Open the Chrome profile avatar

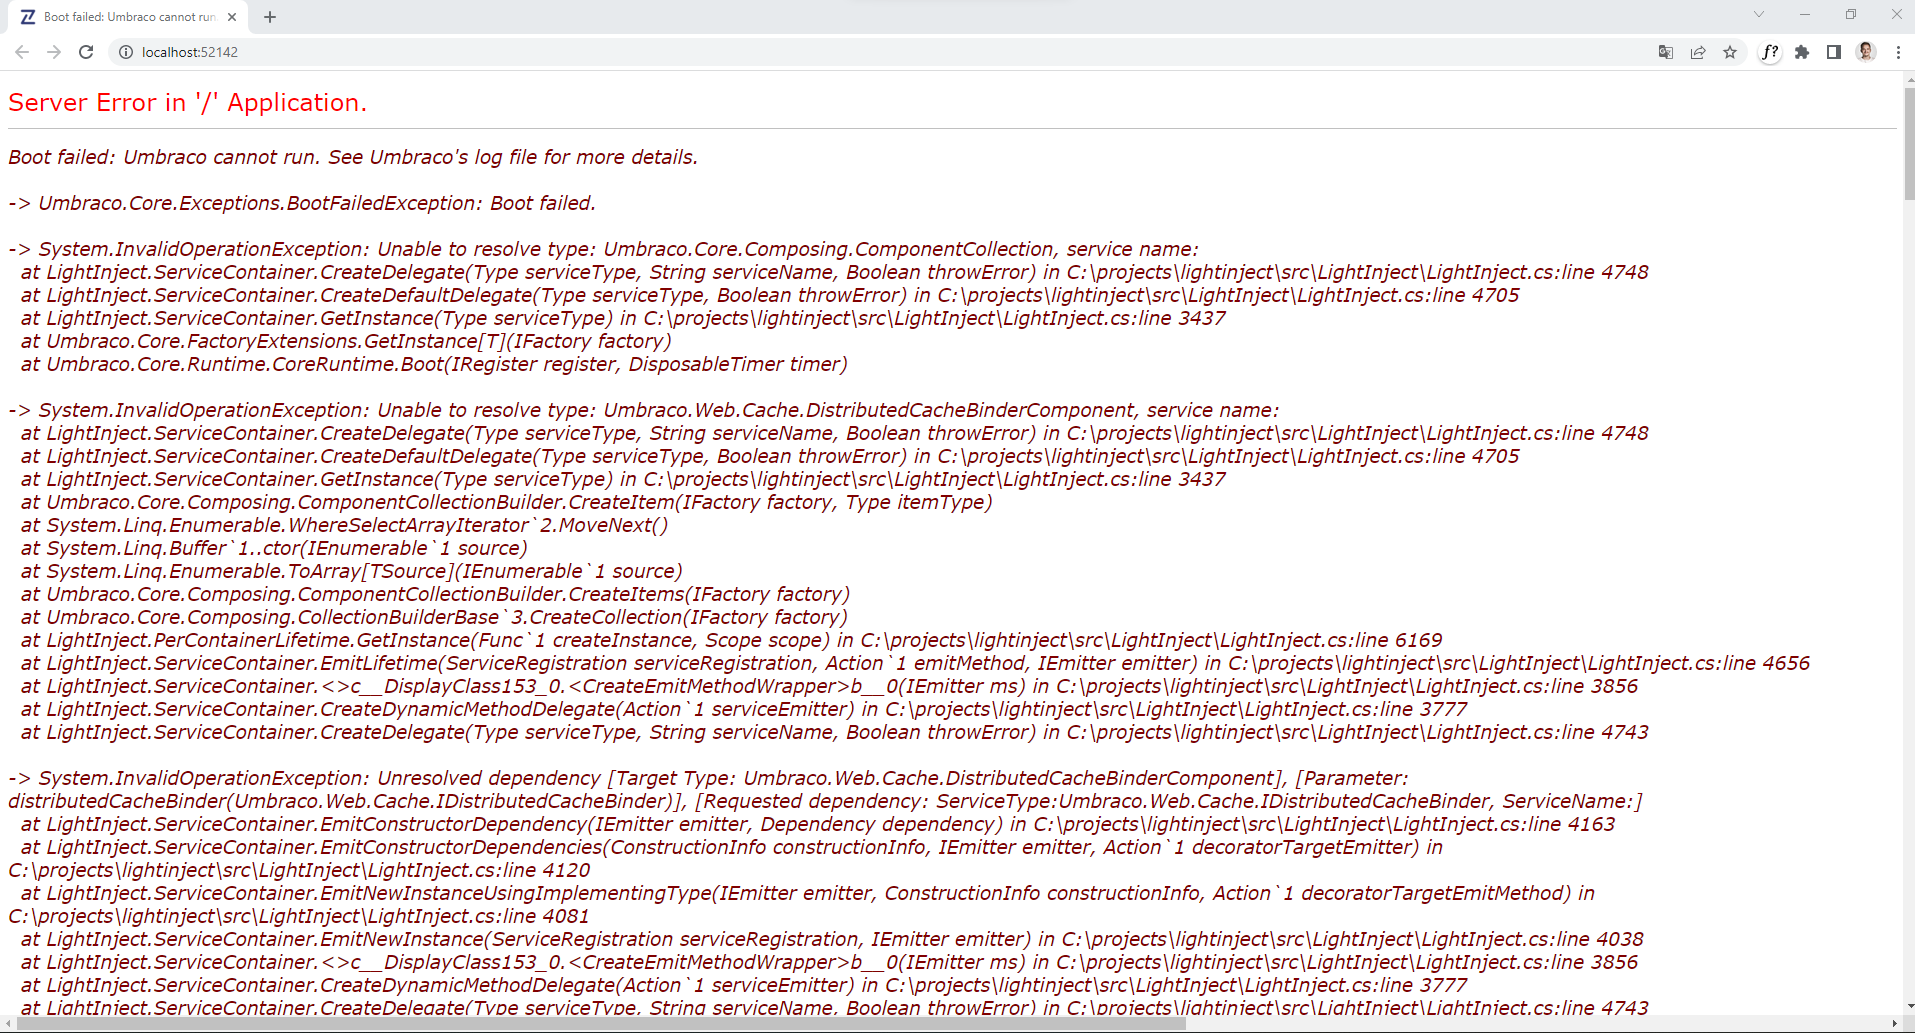[x=1866, y=52]
